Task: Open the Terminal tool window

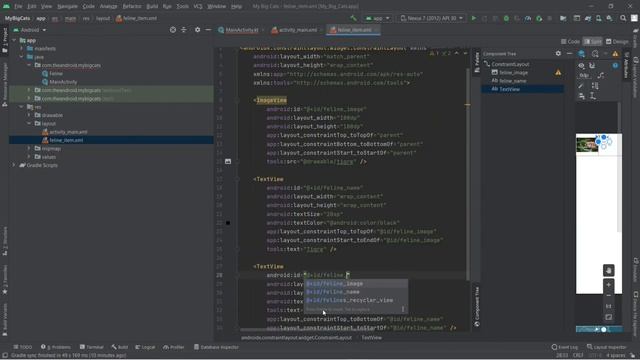Action: 91,347
